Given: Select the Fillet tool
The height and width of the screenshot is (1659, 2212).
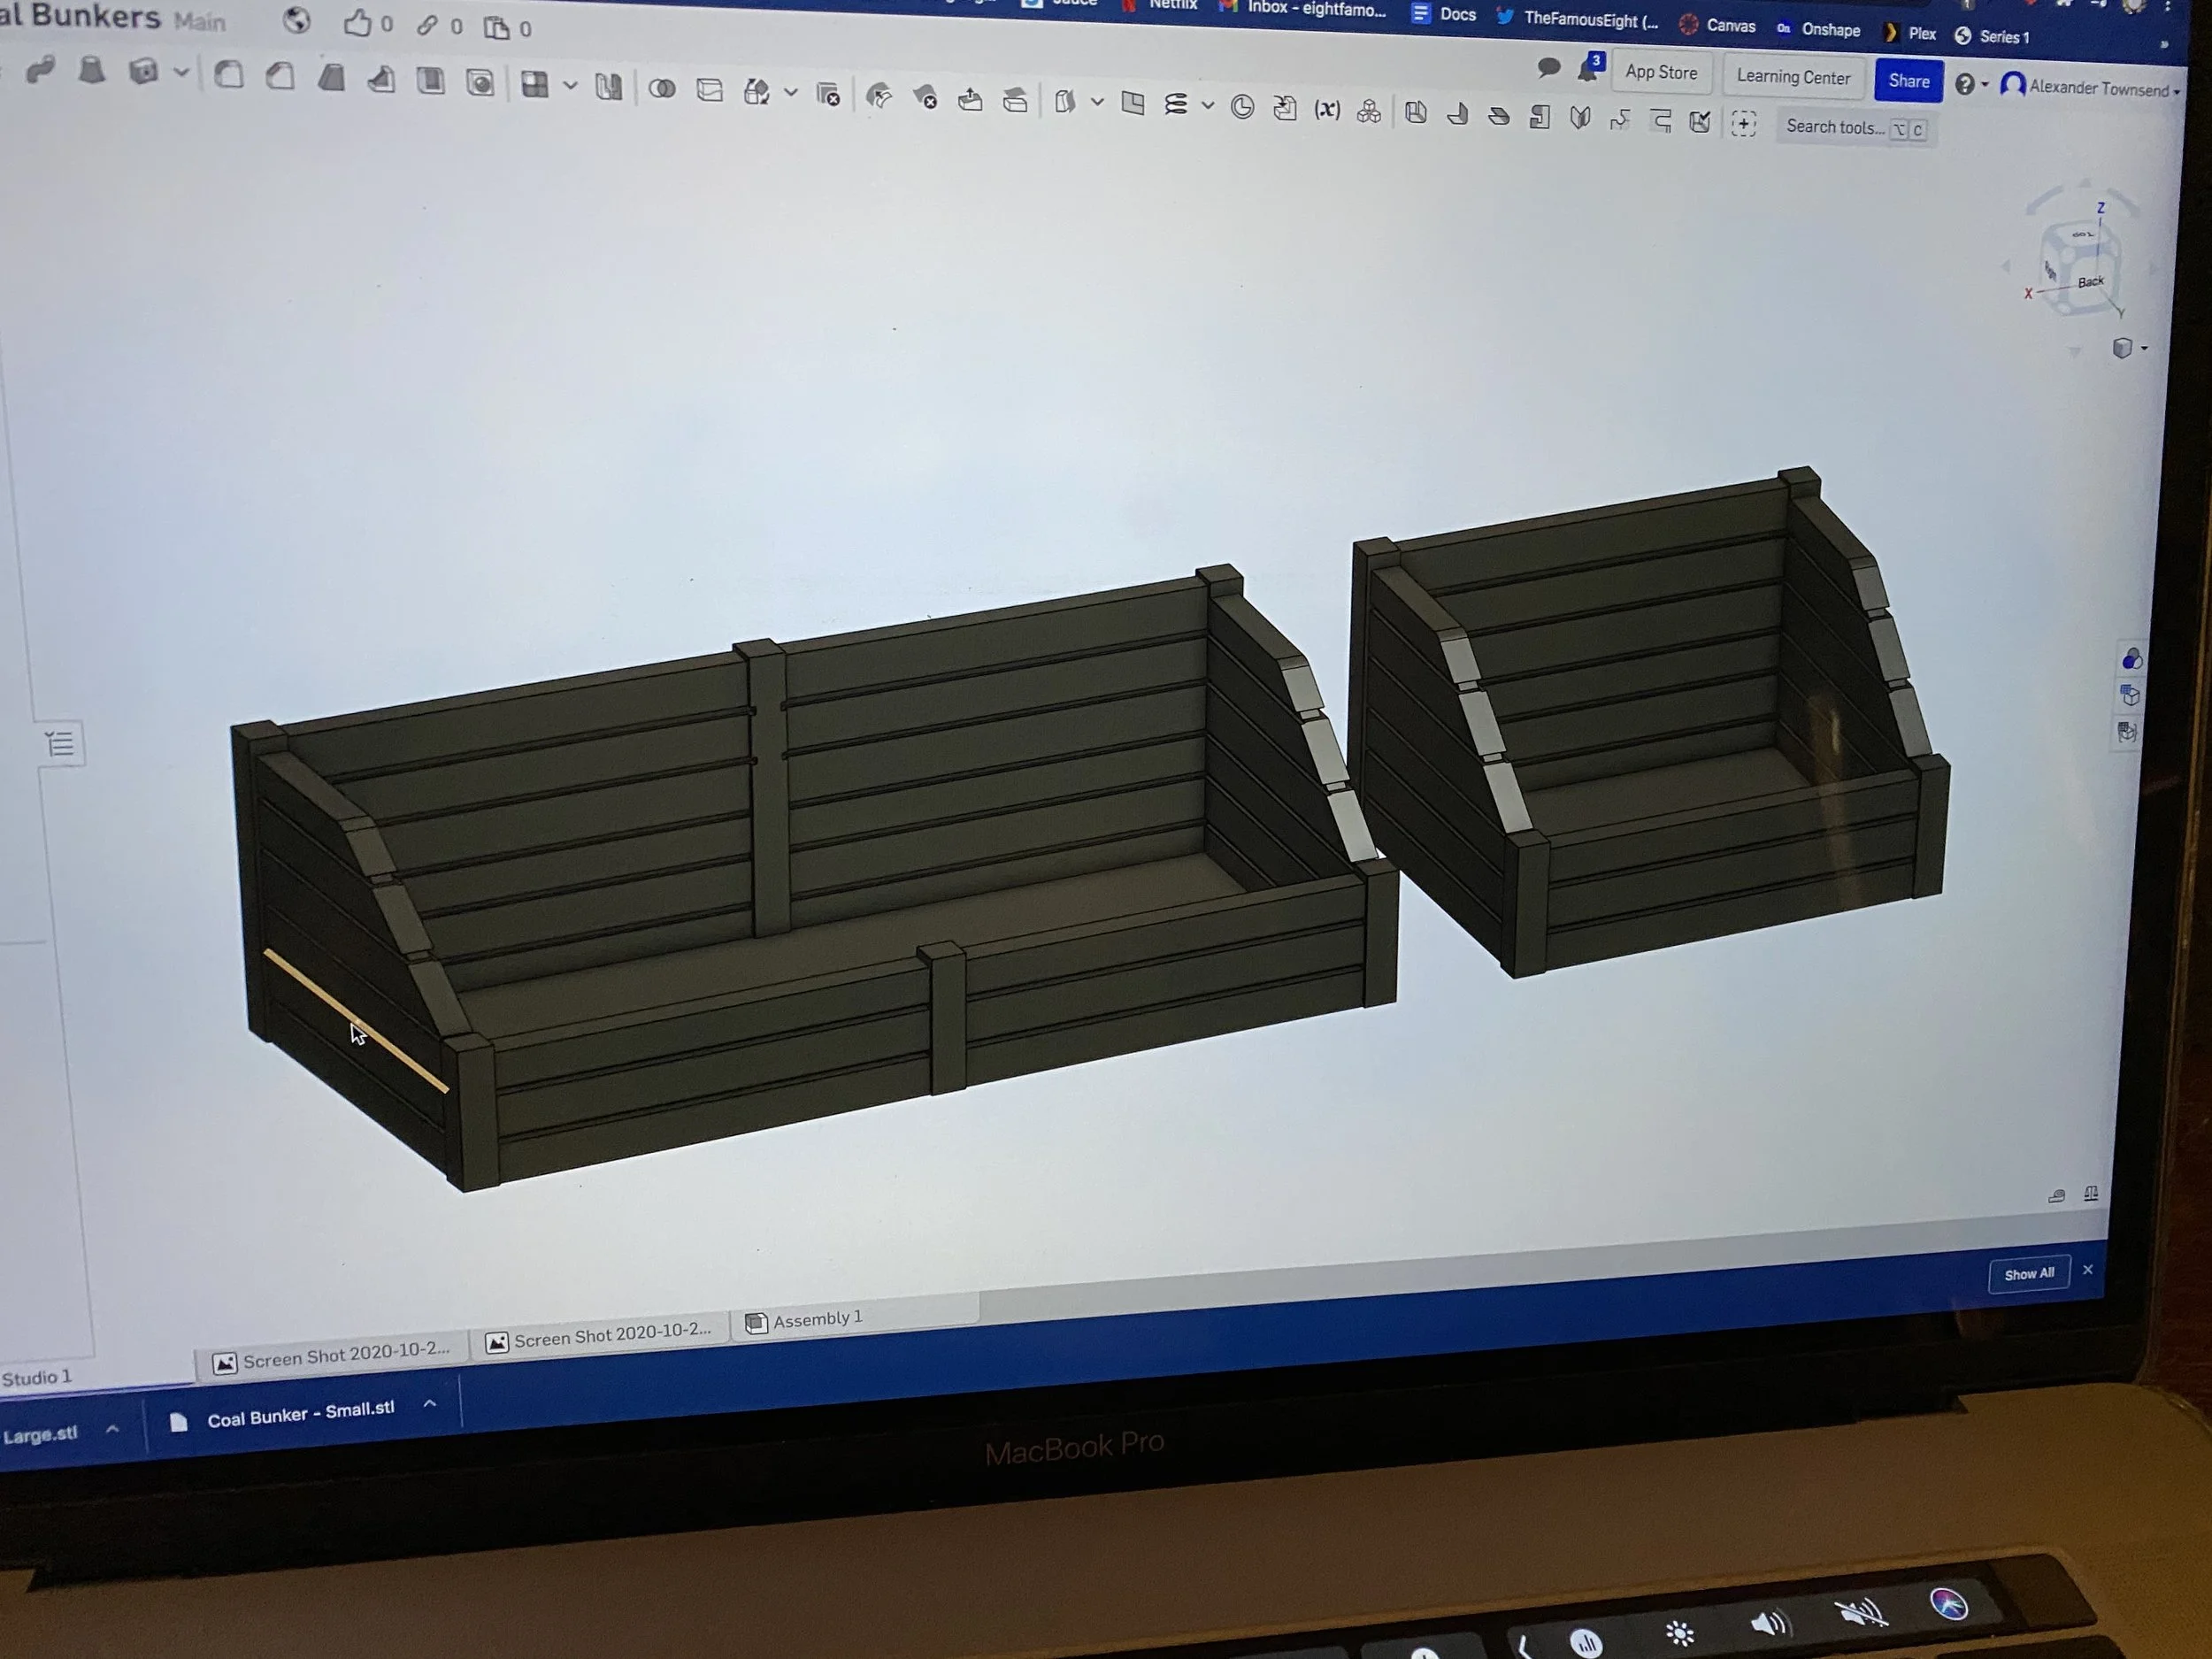Looking at the screenshot, I should [229, 76].
